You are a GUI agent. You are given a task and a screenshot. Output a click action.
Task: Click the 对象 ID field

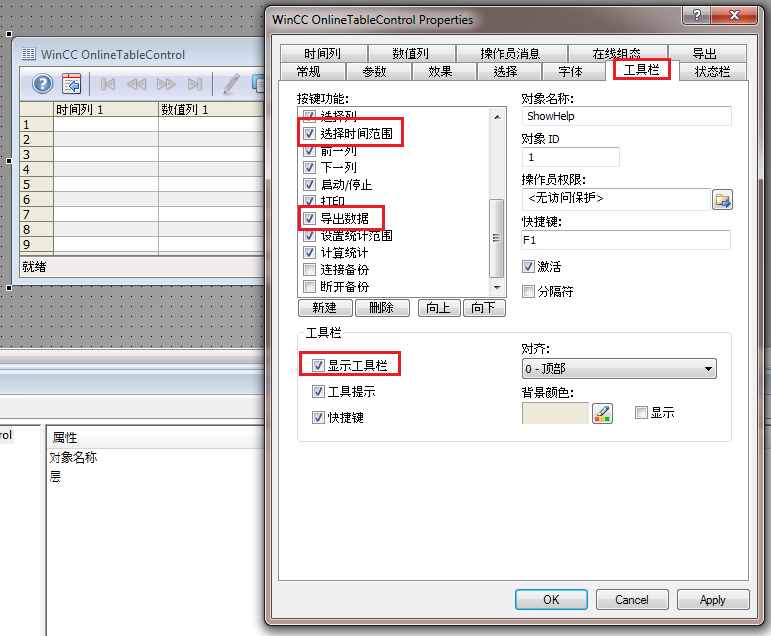[x=570, y=157]
